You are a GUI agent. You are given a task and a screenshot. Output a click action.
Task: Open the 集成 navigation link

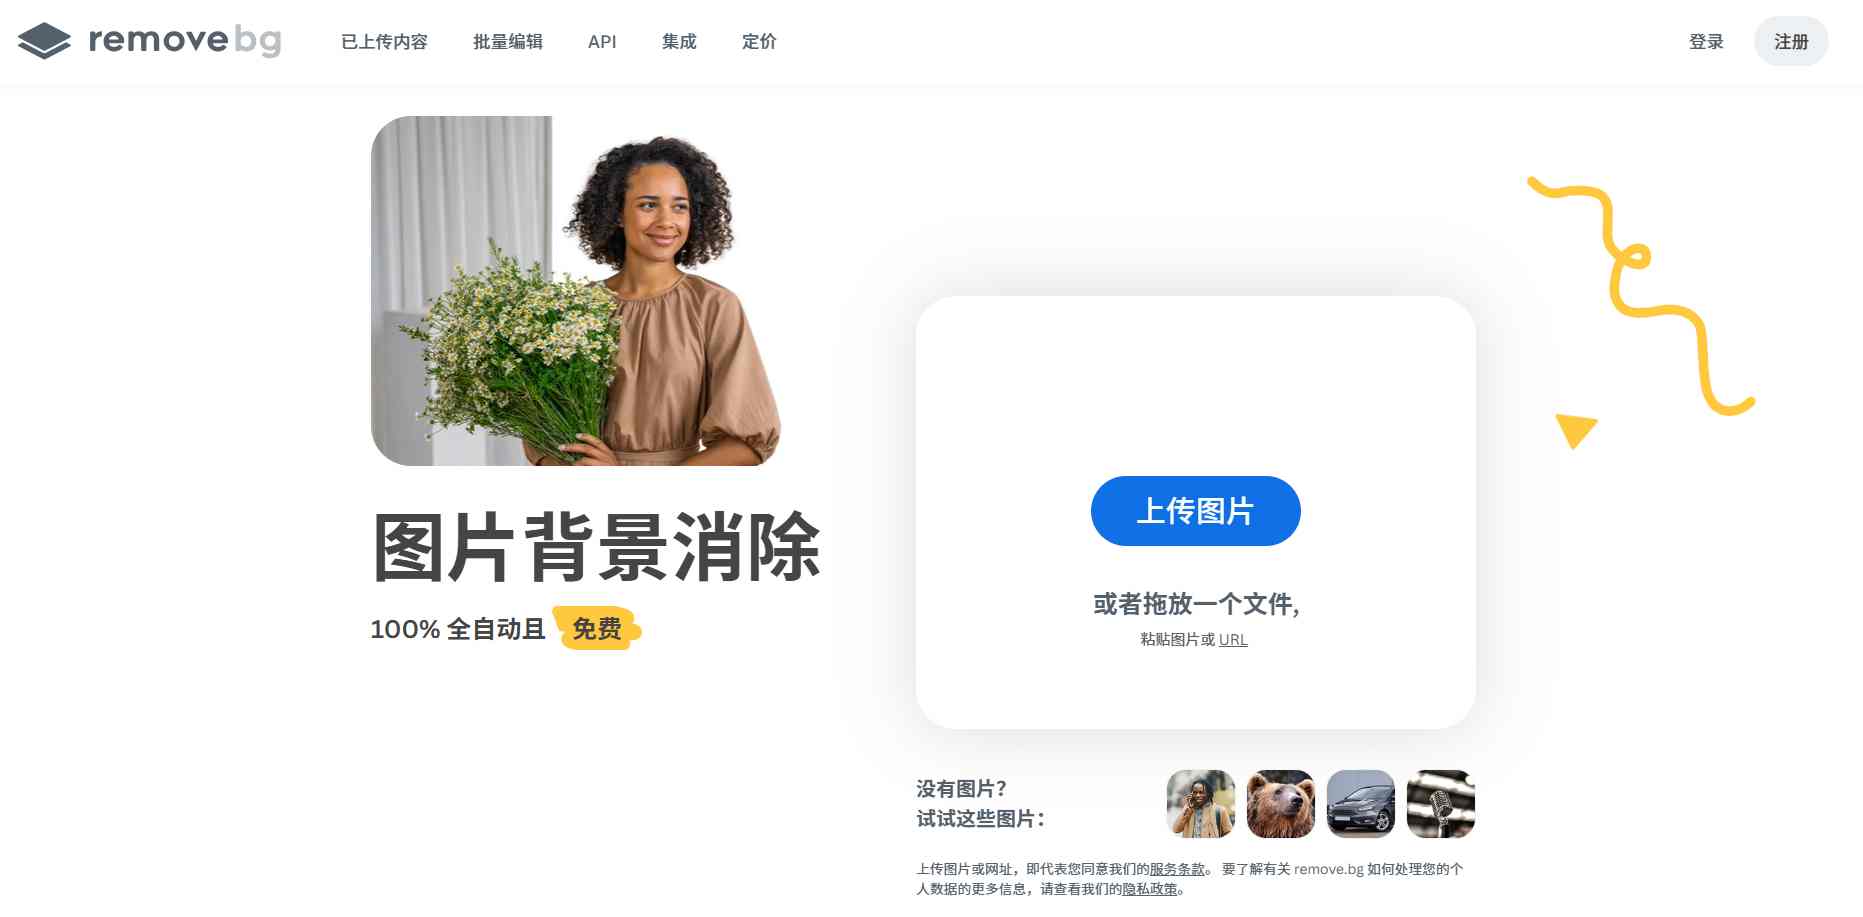point(679,42)
